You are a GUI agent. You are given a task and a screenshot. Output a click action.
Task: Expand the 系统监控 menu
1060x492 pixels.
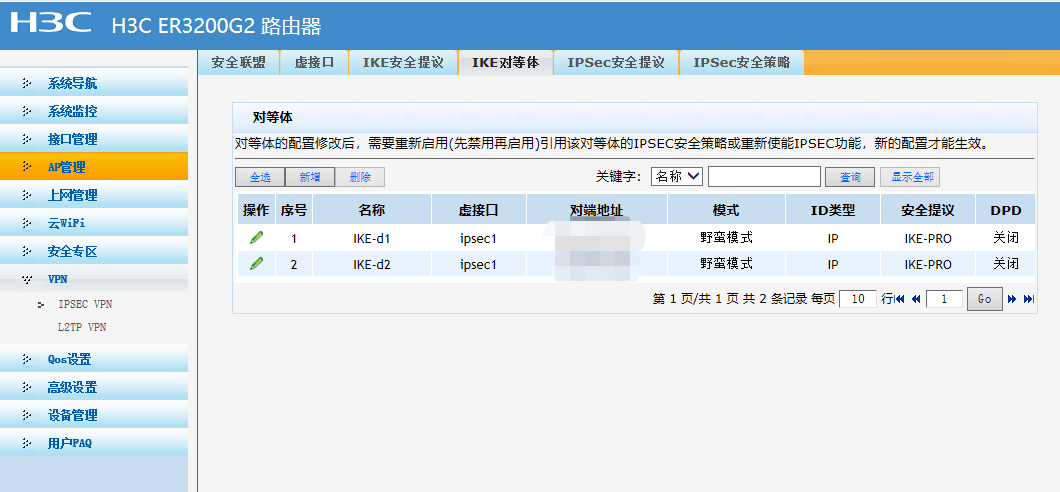pyautogui.click(x=94, y=112)
